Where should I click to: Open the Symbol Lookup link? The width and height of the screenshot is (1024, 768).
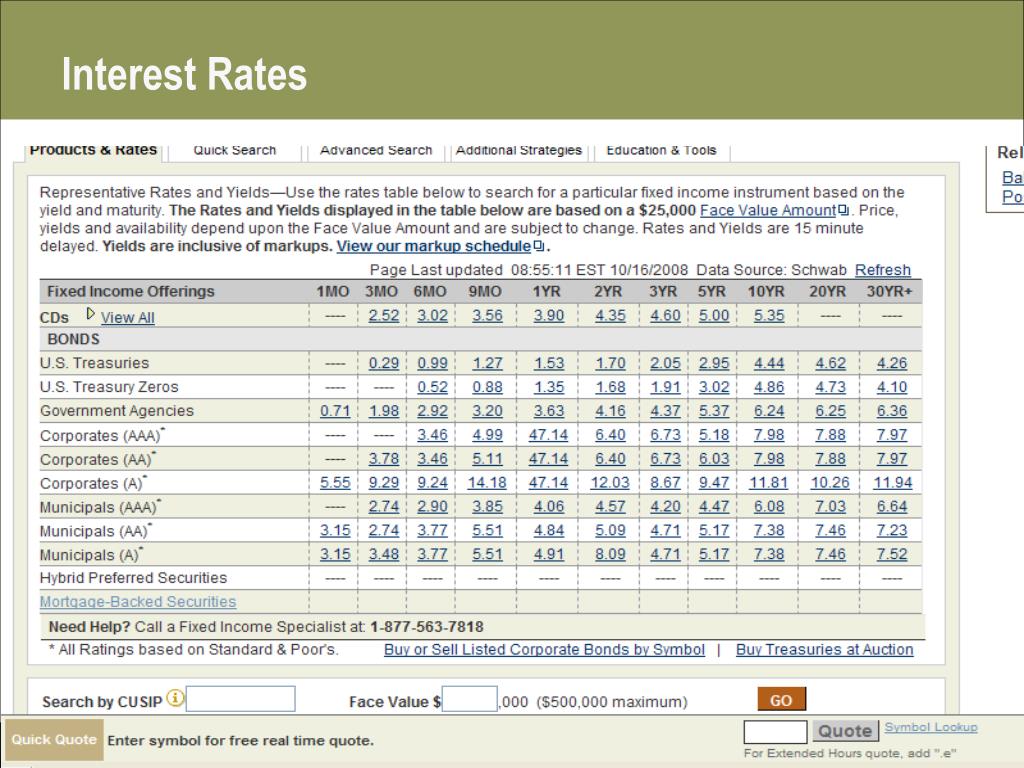coord(931,727)
